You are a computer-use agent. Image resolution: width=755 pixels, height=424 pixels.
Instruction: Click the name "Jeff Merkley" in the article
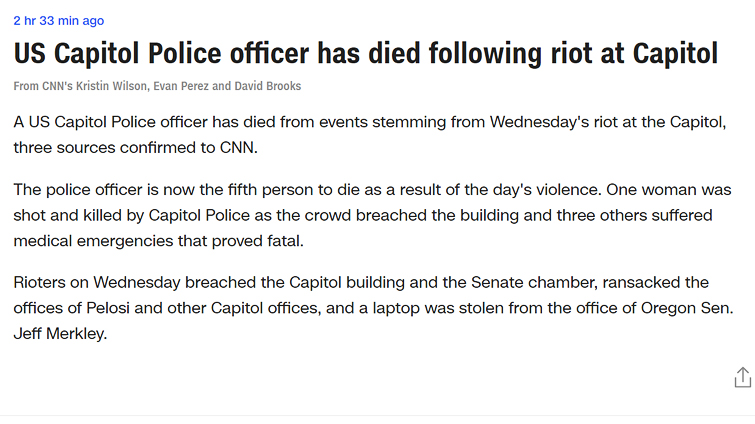[60, 334]
